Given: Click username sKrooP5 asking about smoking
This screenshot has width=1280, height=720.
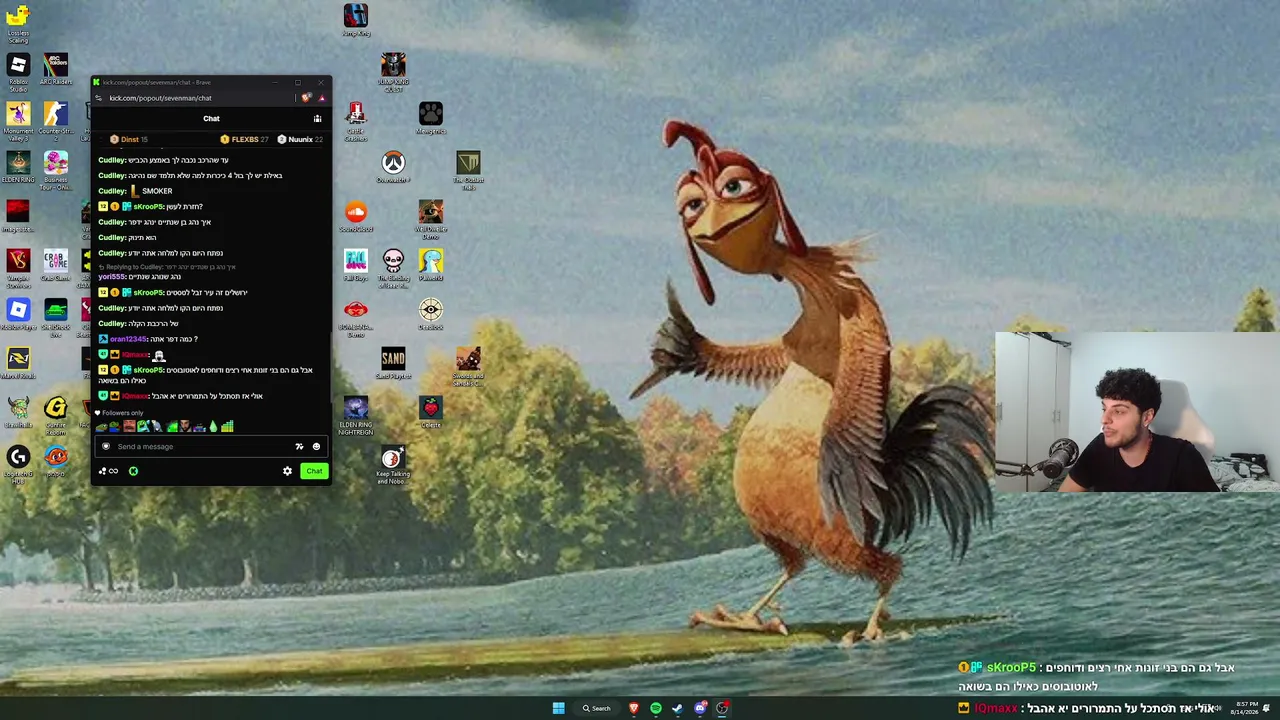Looking at the screenshot, I should [148, 207].
